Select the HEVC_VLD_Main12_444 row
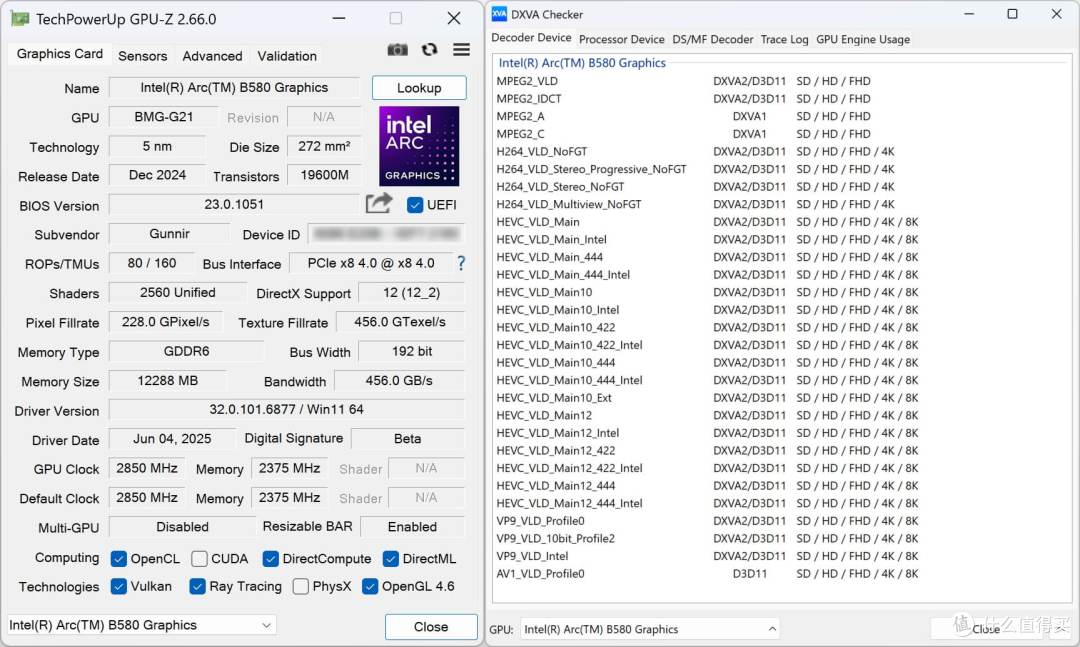 [x=707, y=486]
